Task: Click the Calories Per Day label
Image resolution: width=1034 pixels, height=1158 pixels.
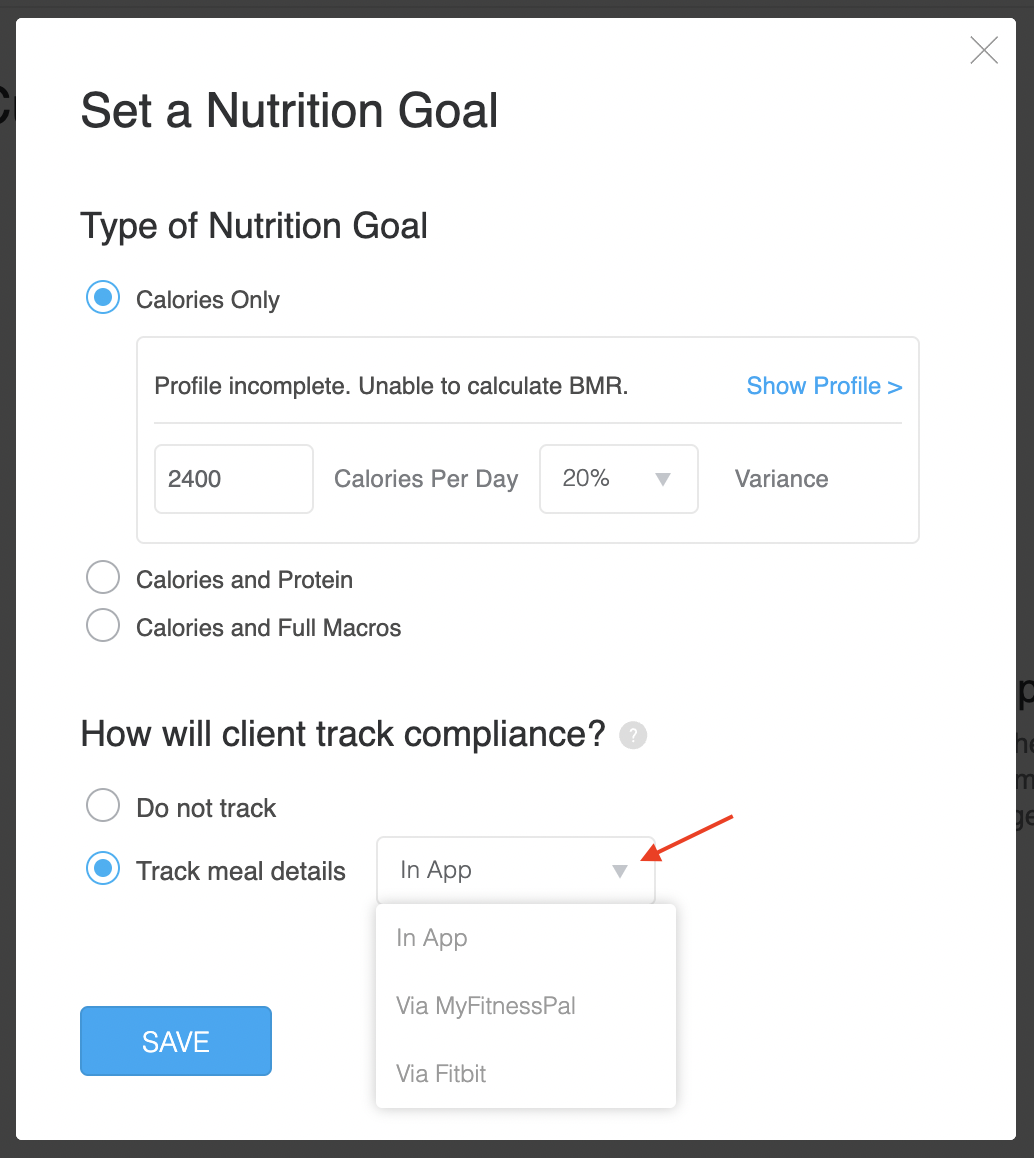Action: pyautogui.click(x=426, y=479)
